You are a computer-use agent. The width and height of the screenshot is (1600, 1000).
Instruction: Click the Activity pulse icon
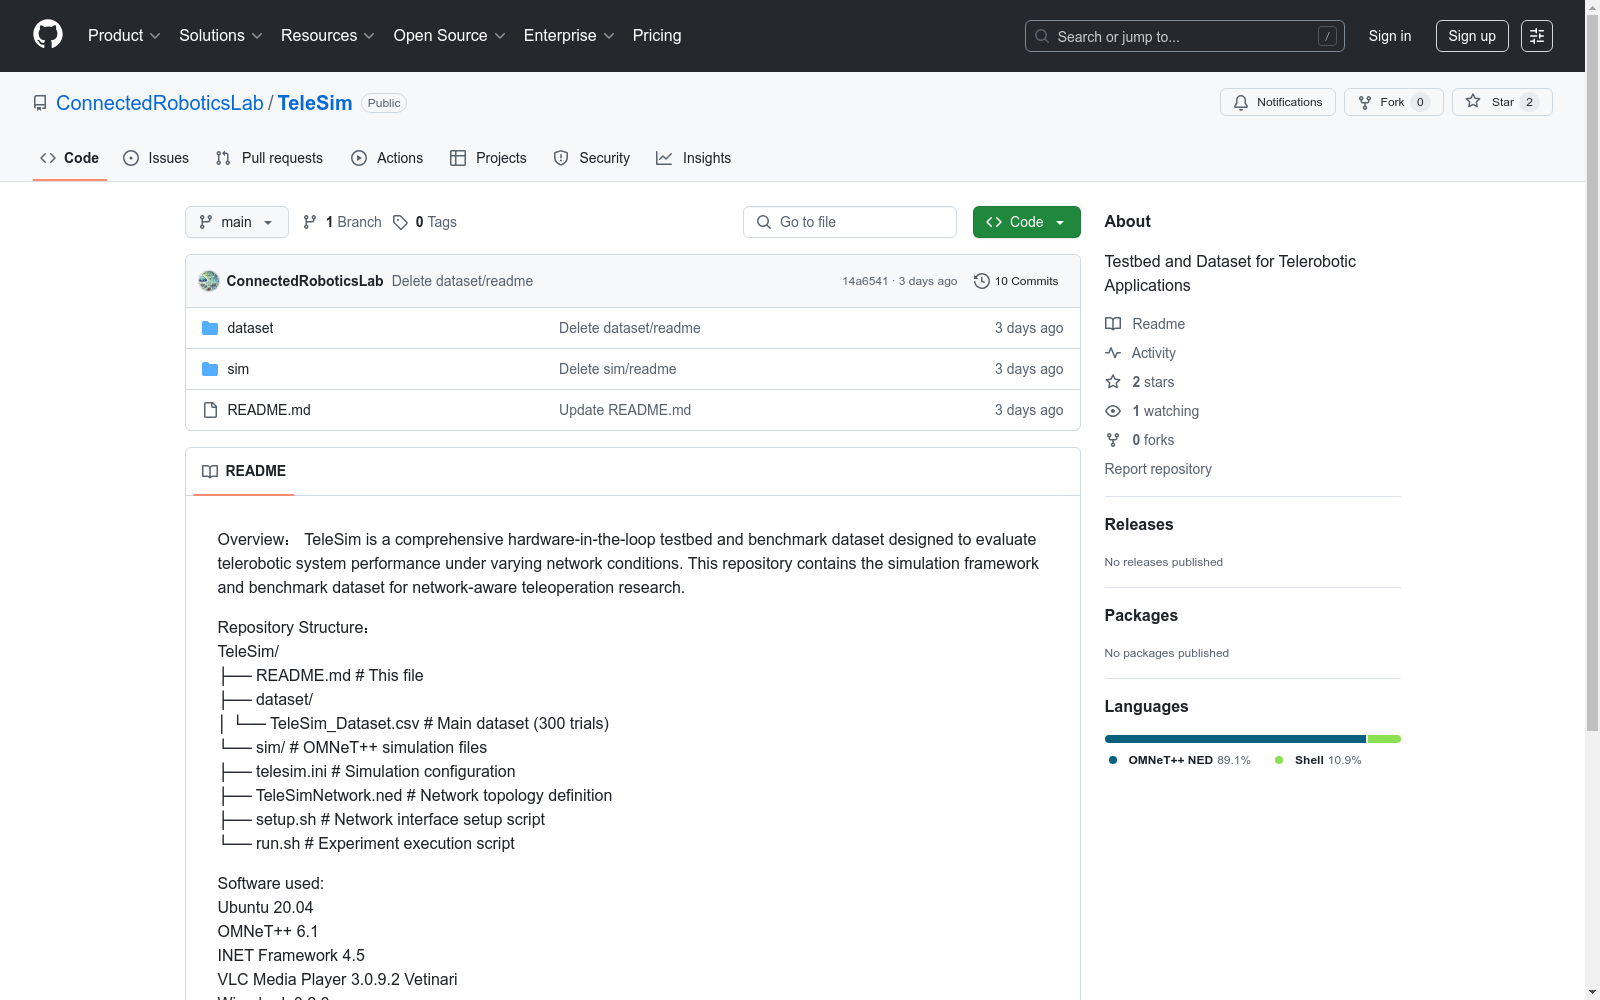(1113, 353)
